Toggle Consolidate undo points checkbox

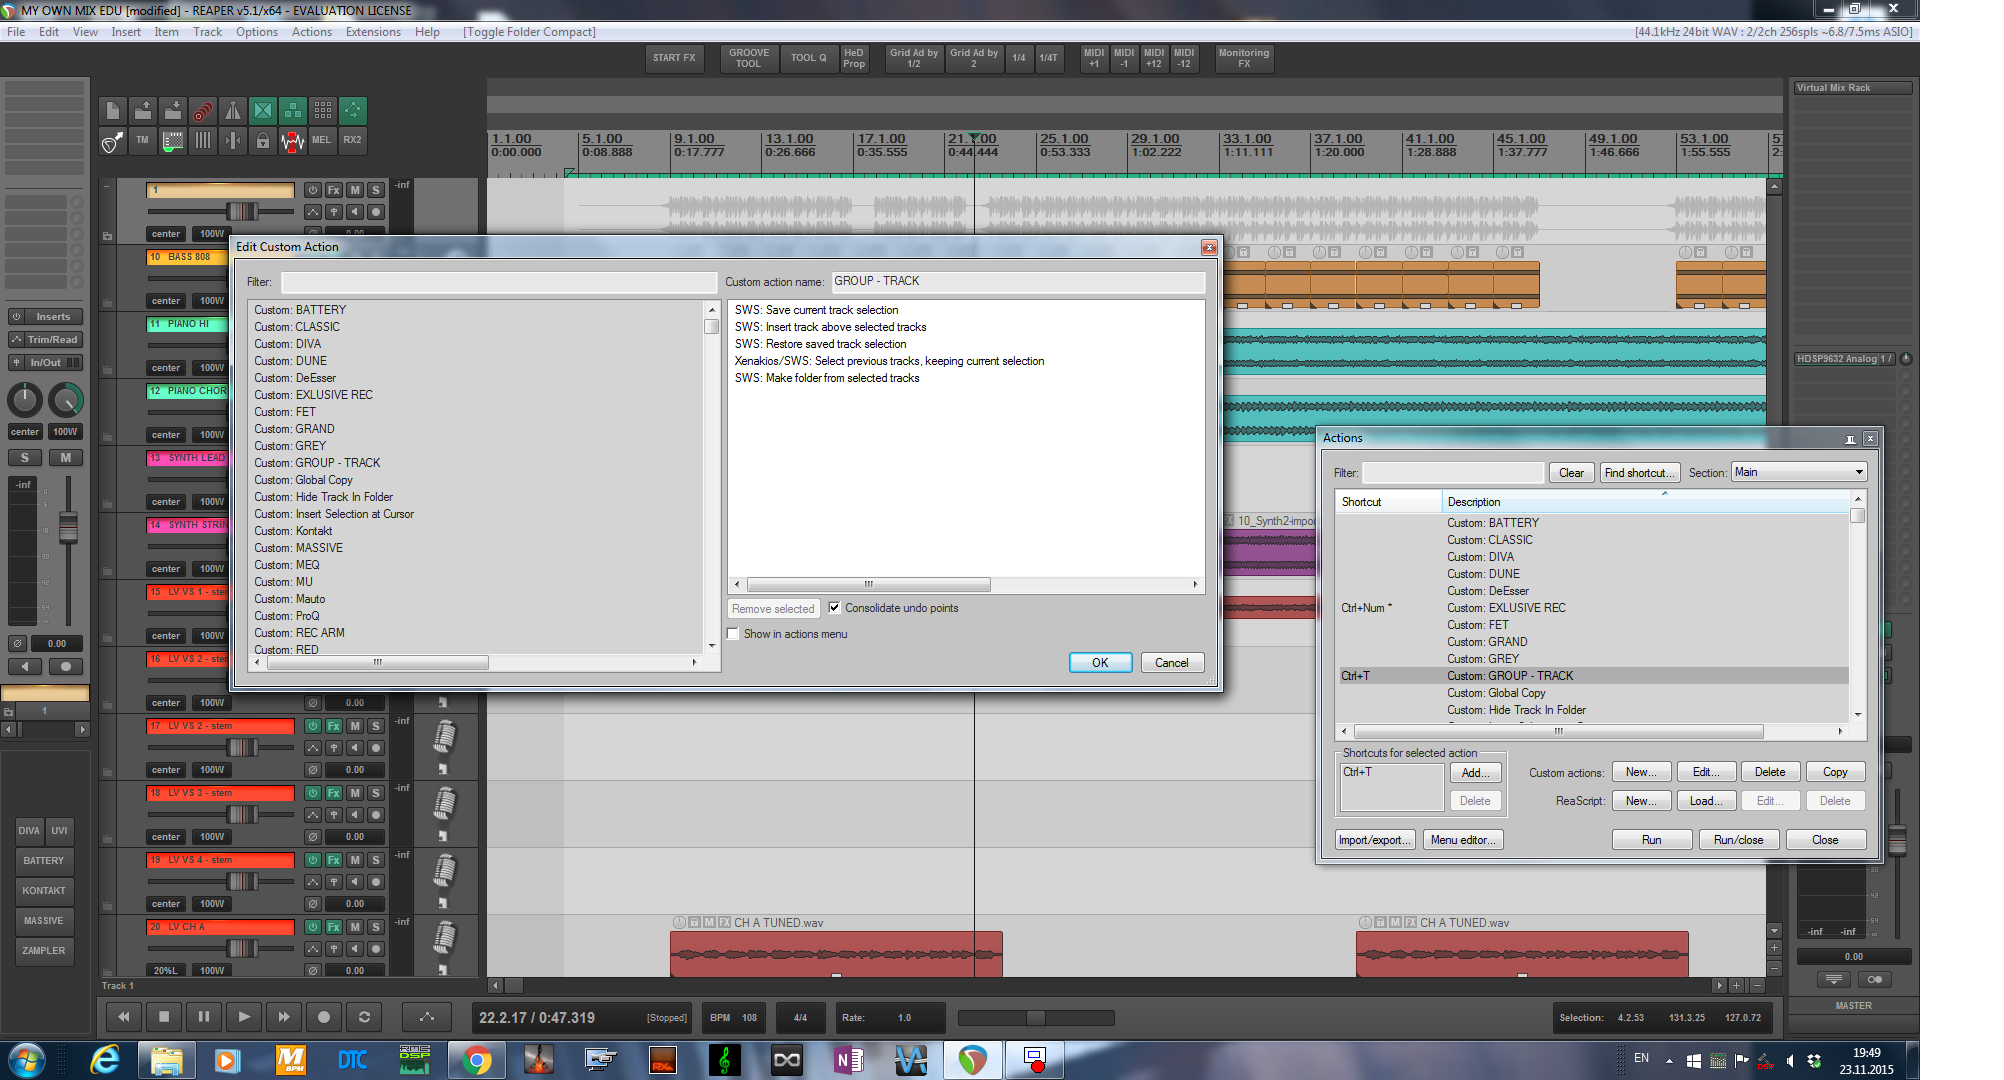(x=834, y=608)
